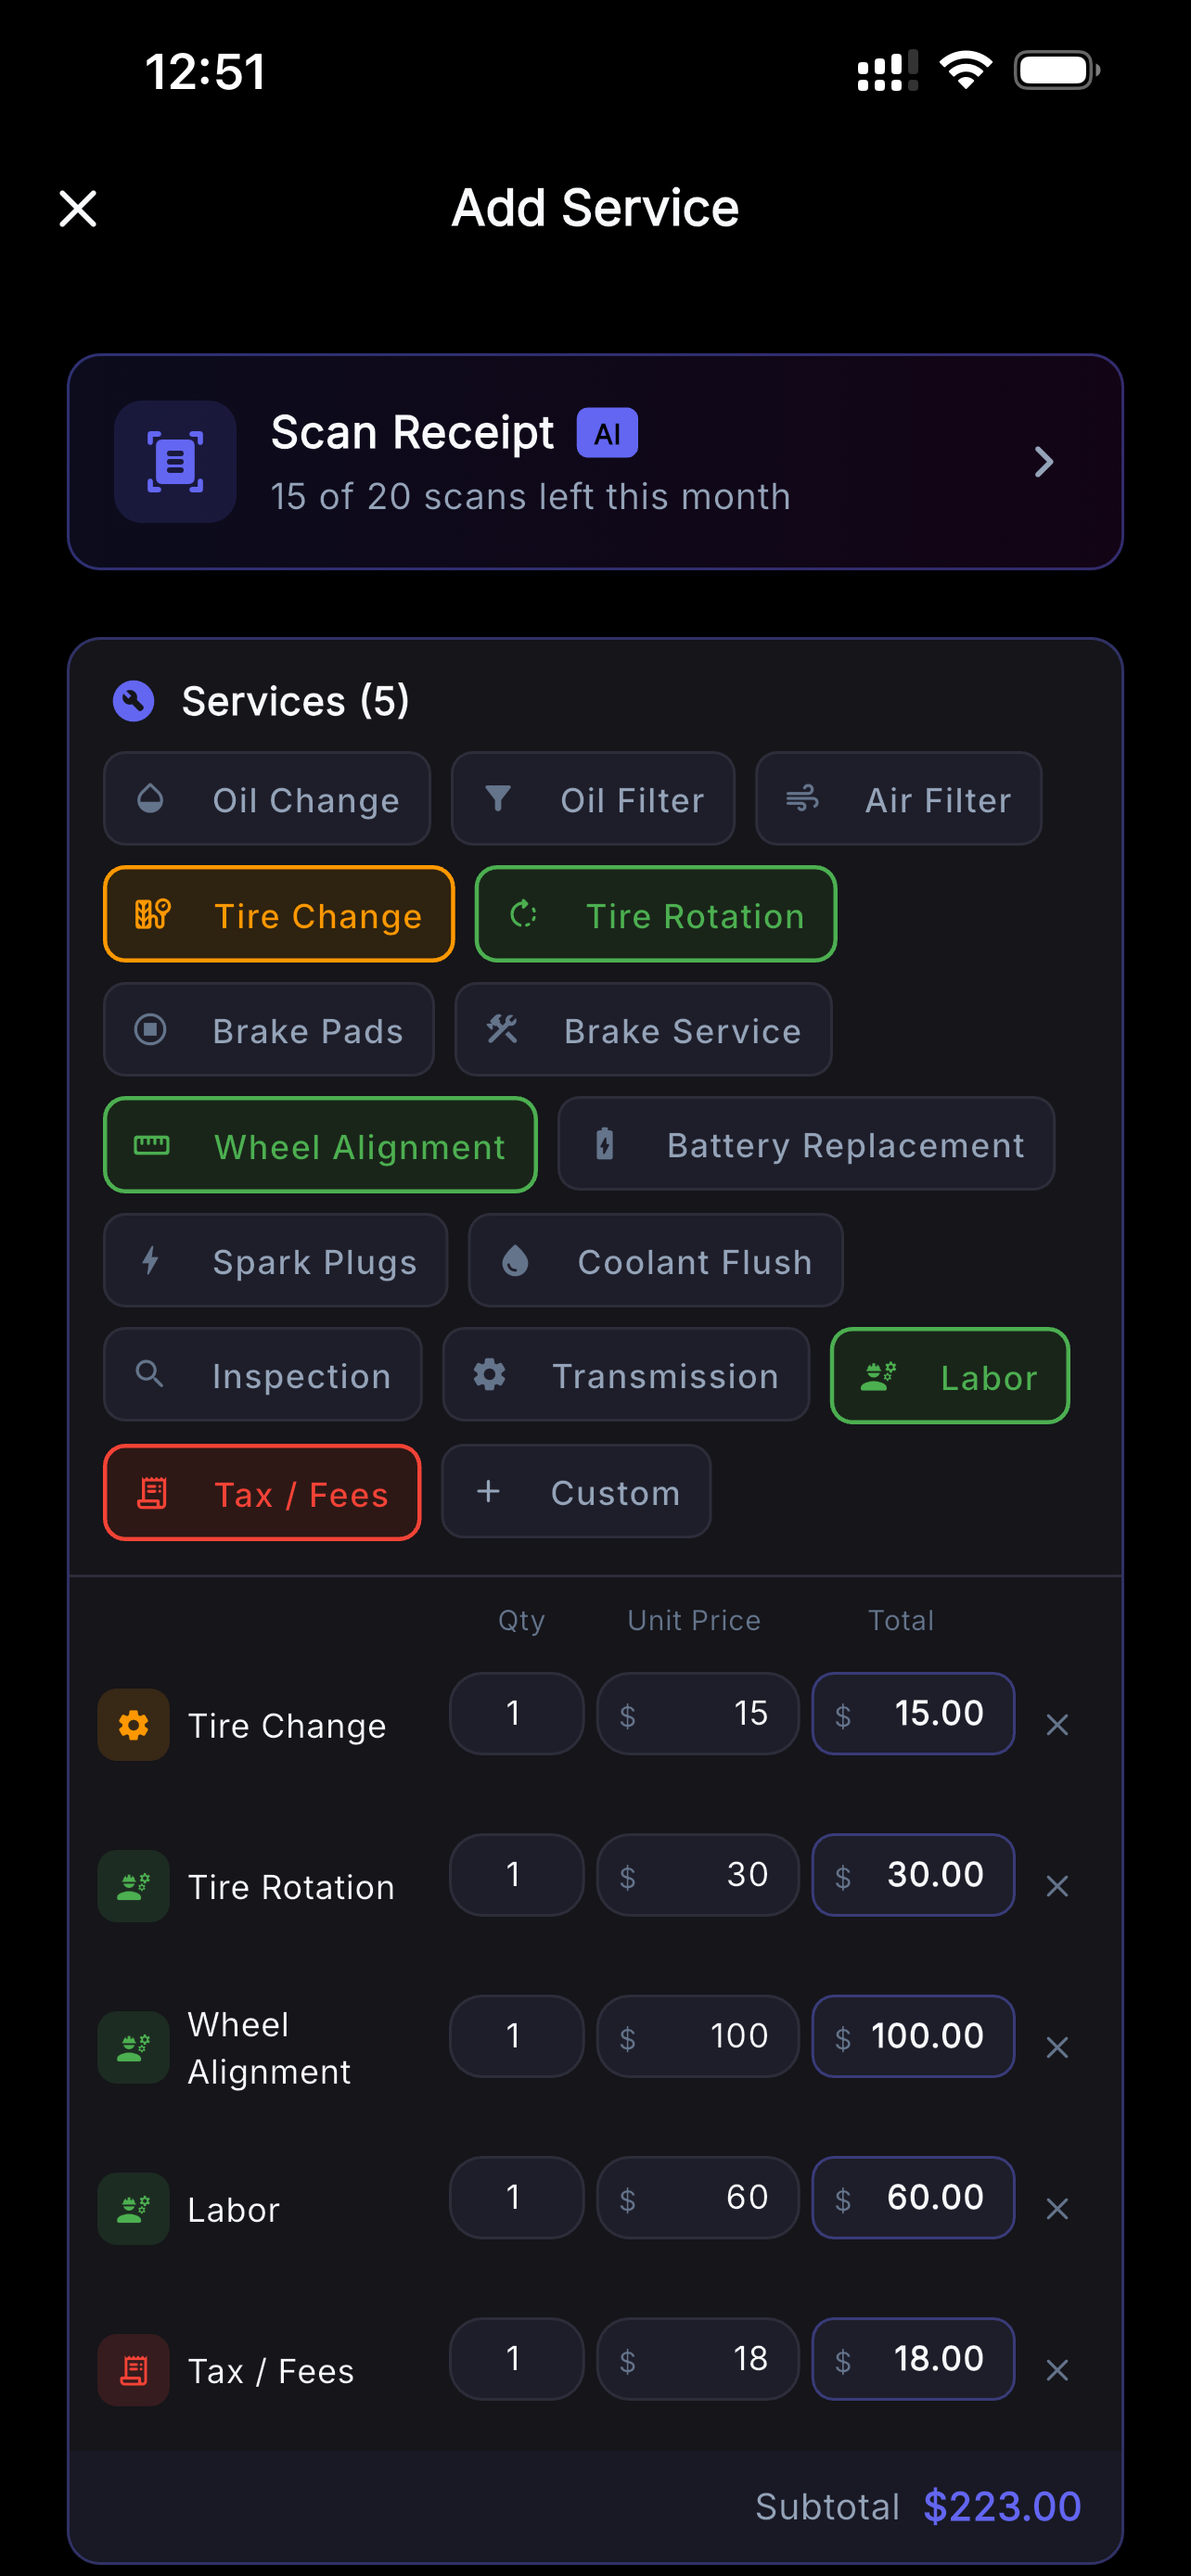1191x2576 pixels.
Task: Click the funnel icon on Oil Filter chip
Action: tap(498, 798)
